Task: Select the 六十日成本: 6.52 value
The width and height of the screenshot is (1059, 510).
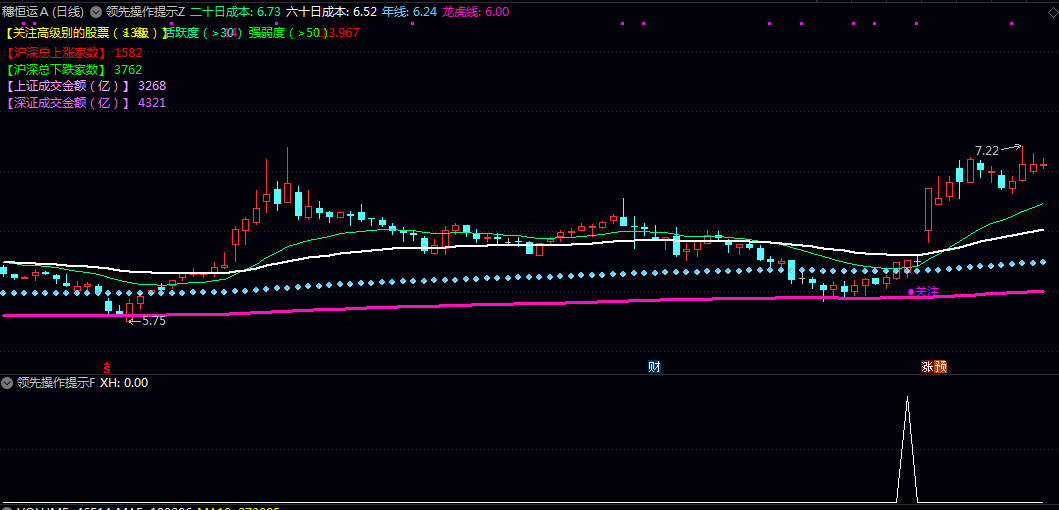Action: 331,11
